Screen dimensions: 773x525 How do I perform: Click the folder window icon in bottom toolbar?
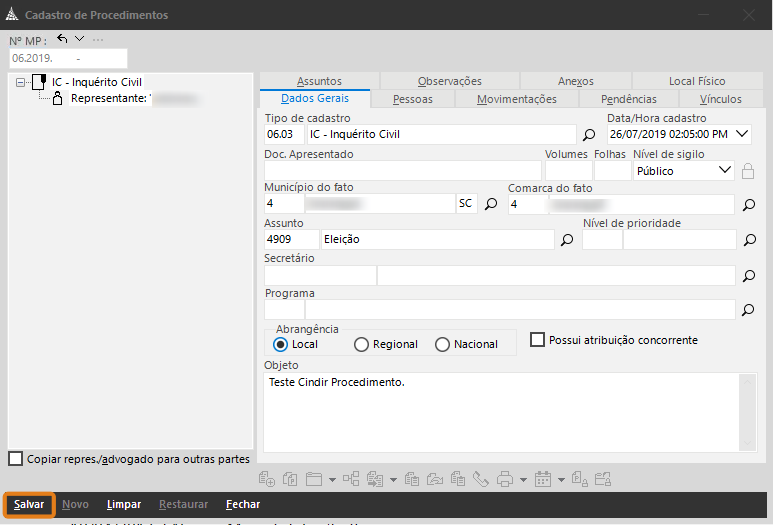pyautogui.click(x=314, y=479)
